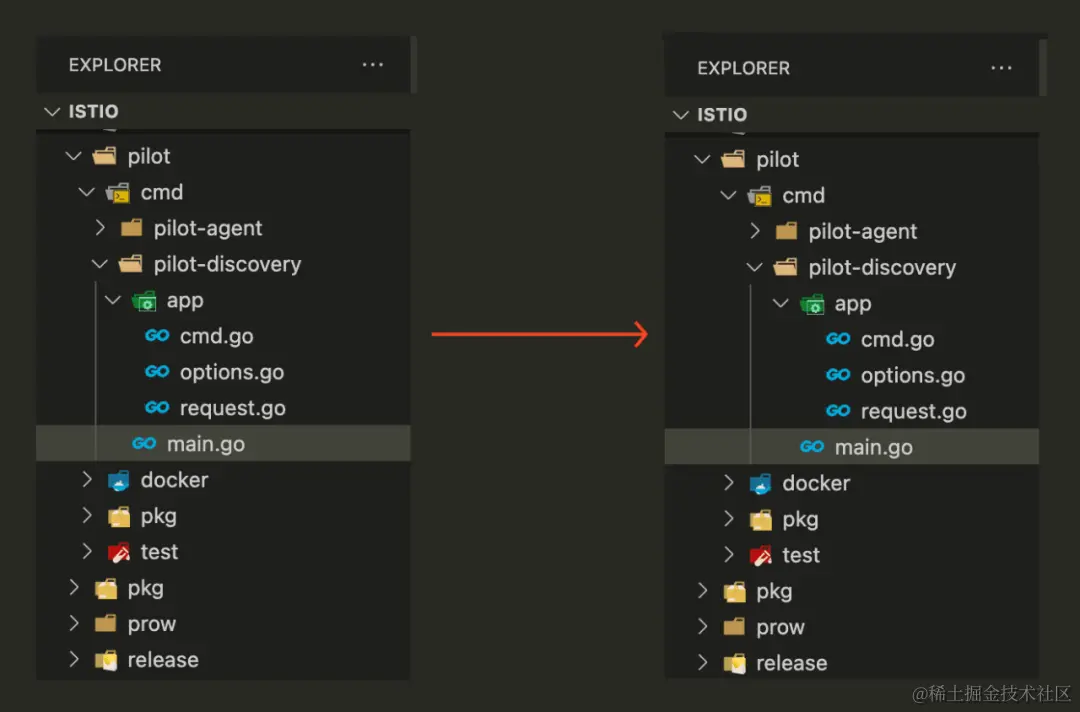Click the EXPLORER title in right panel

tap(743, 68)
